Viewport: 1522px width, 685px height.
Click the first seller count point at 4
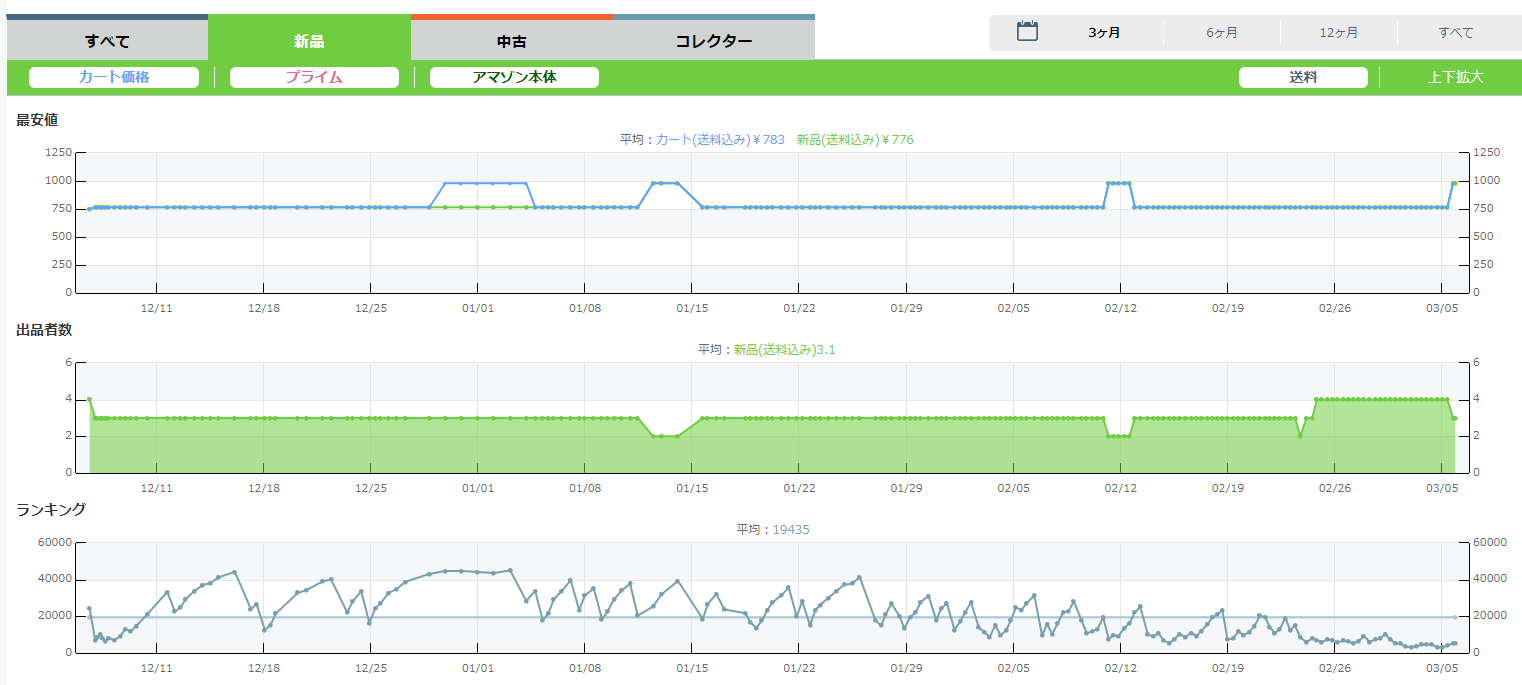pos(89,399)
